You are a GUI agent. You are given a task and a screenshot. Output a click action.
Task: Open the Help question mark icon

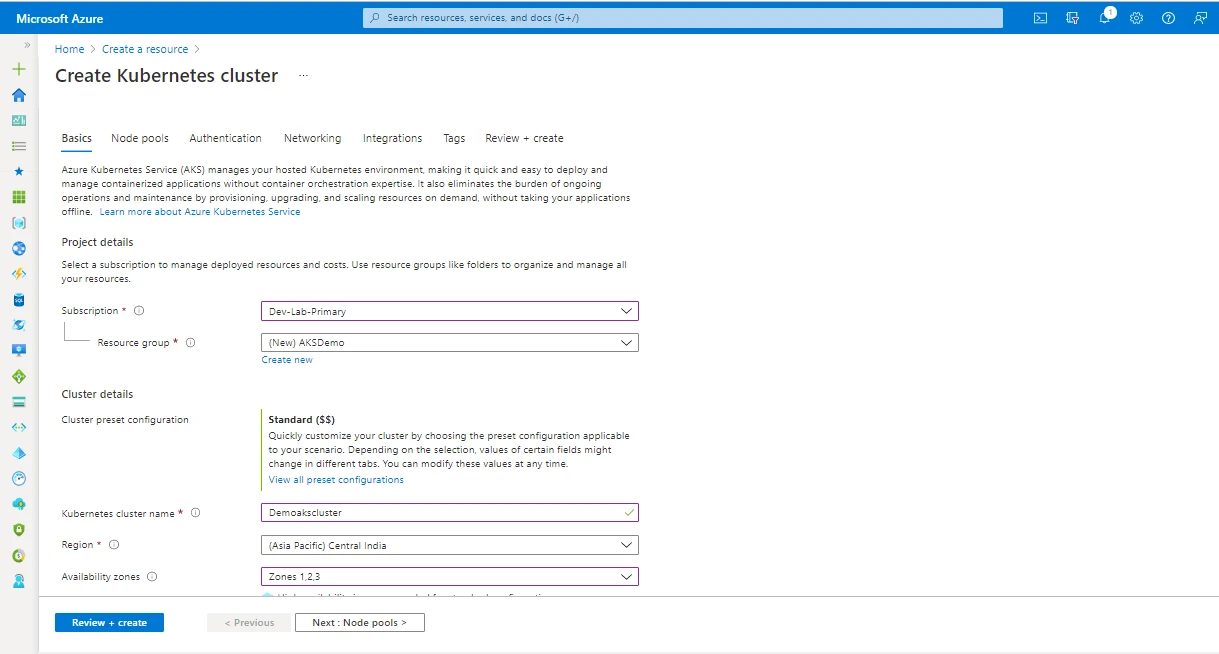[1168, 17]
